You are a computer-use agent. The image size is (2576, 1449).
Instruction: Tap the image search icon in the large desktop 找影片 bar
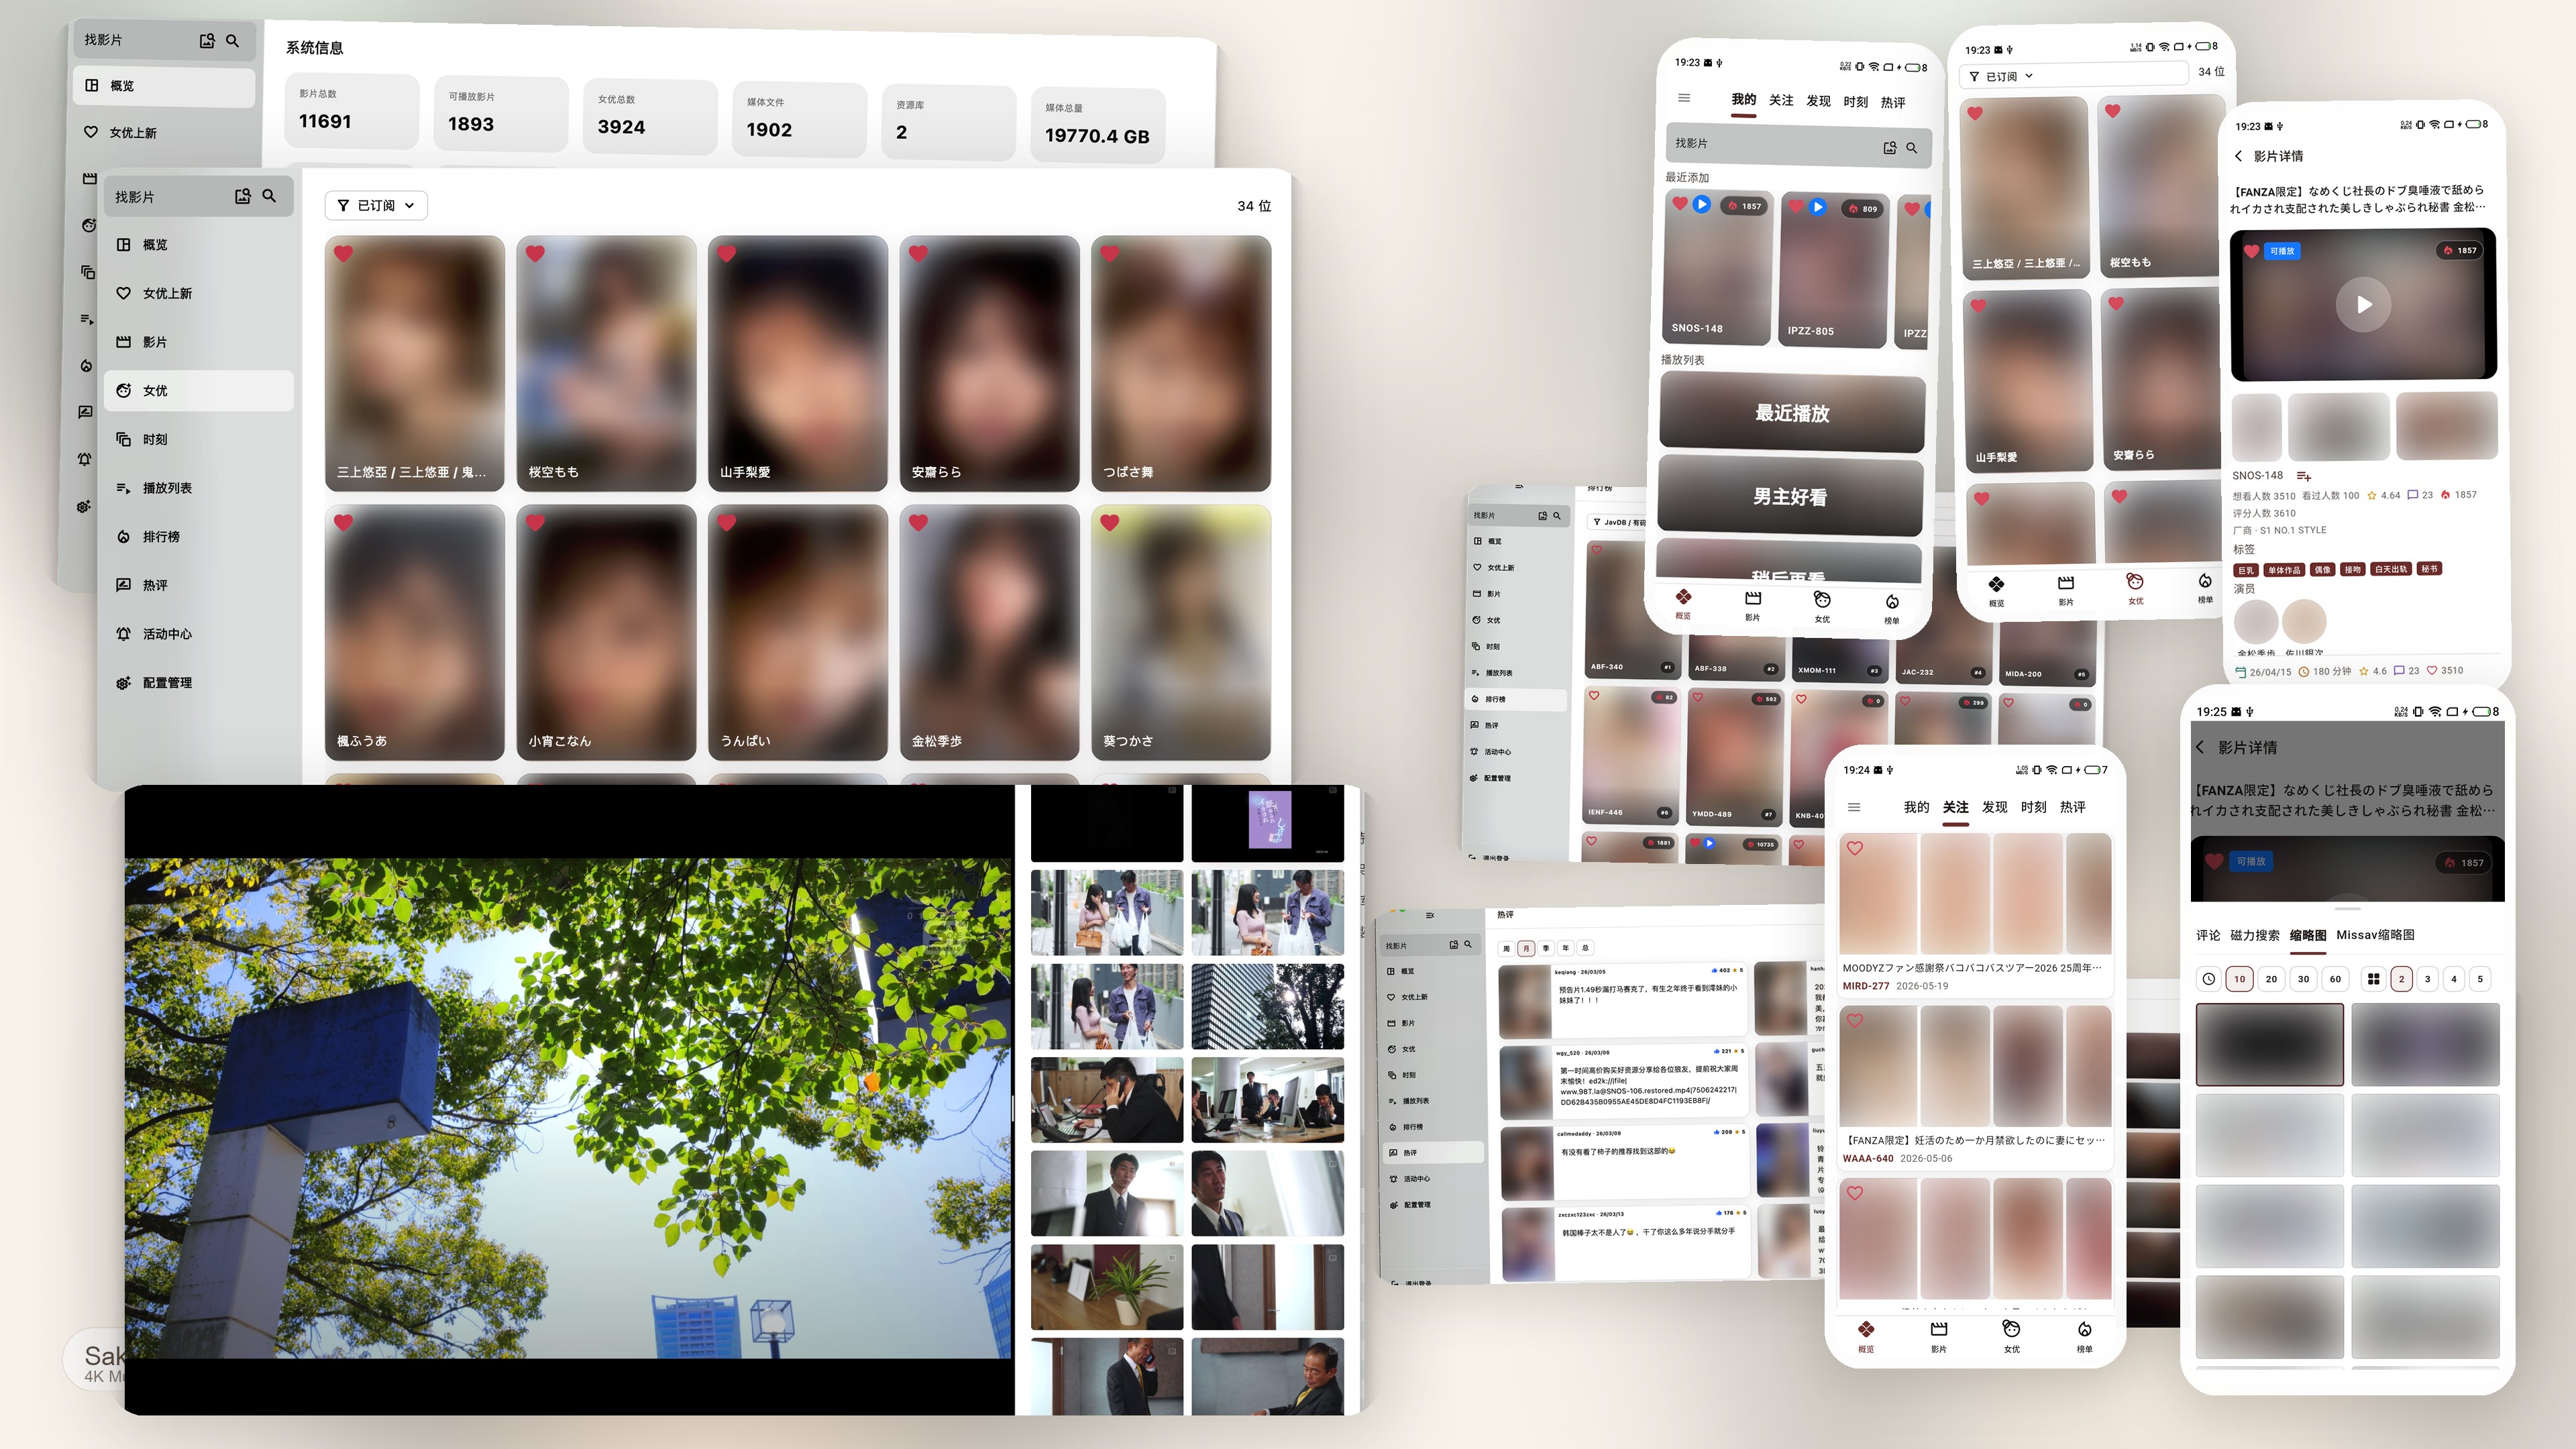[242, 197]
